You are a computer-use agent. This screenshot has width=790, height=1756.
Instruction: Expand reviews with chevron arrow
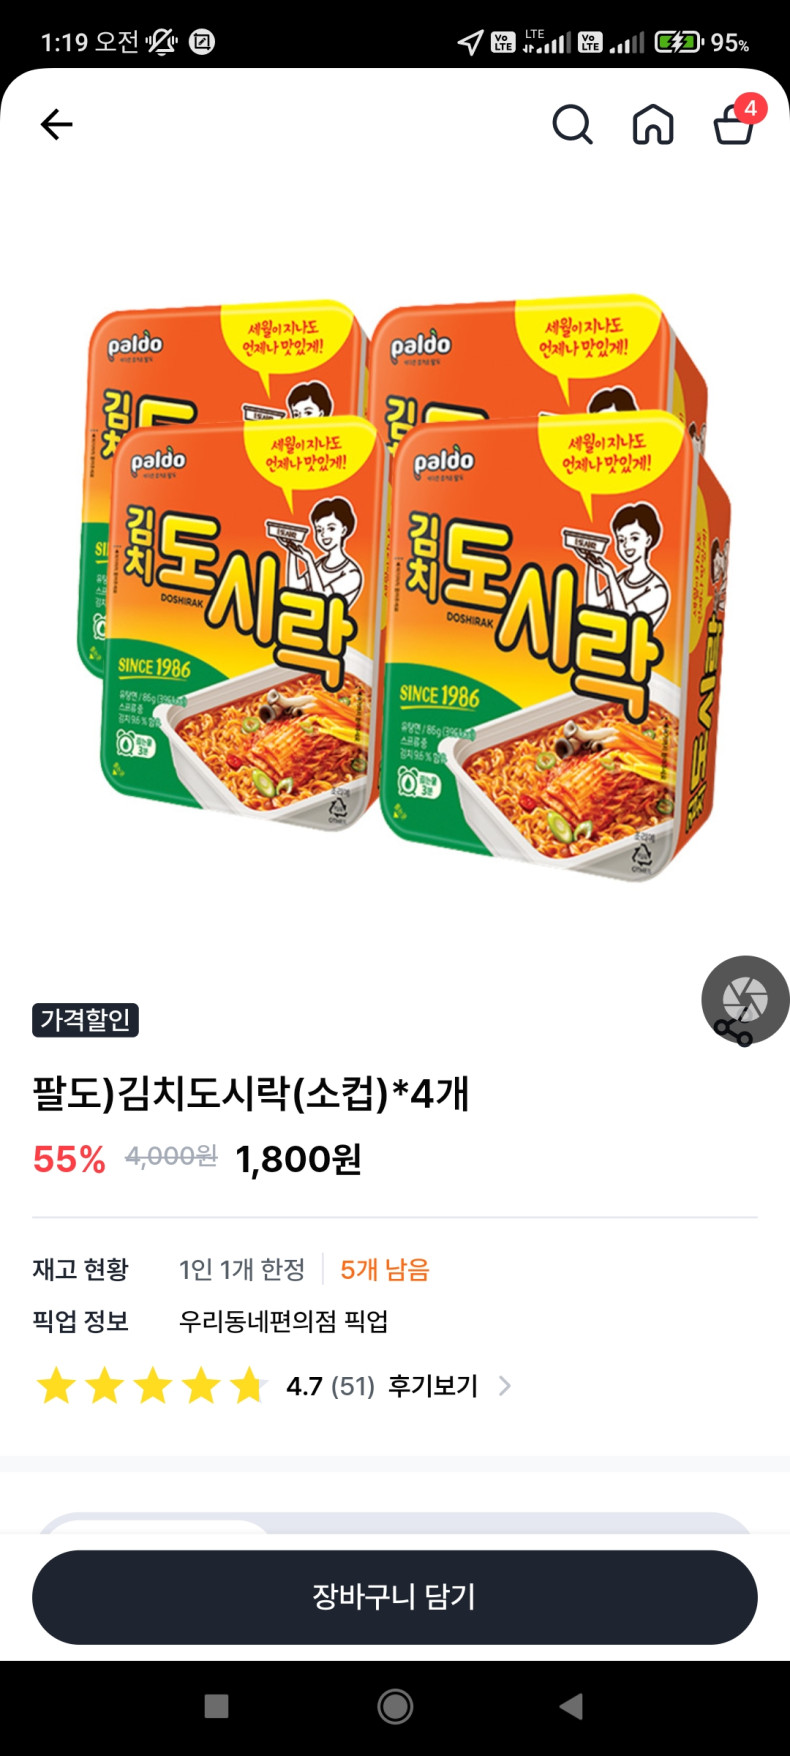505,1386
